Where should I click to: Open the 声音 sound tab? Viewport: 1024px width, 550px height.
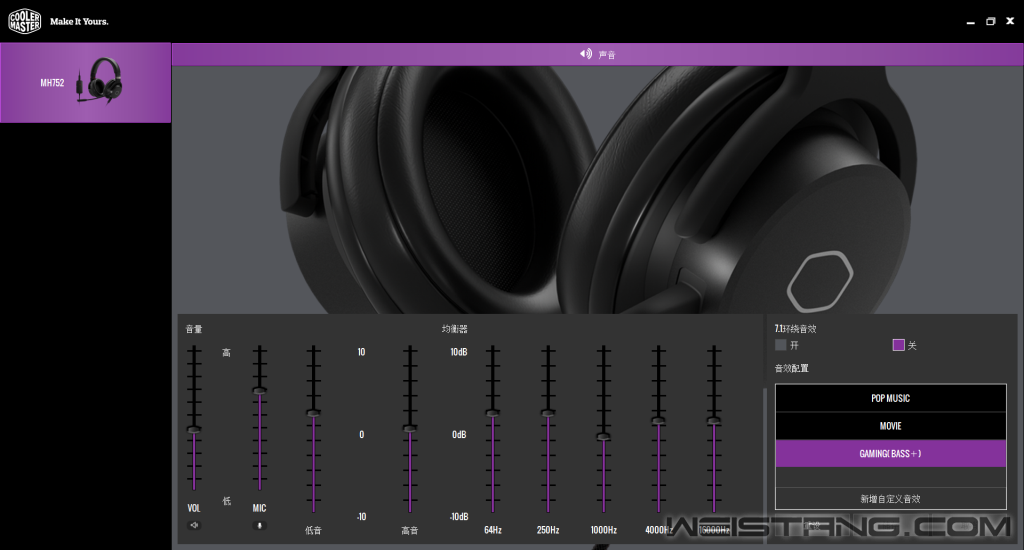coord(598,54)
